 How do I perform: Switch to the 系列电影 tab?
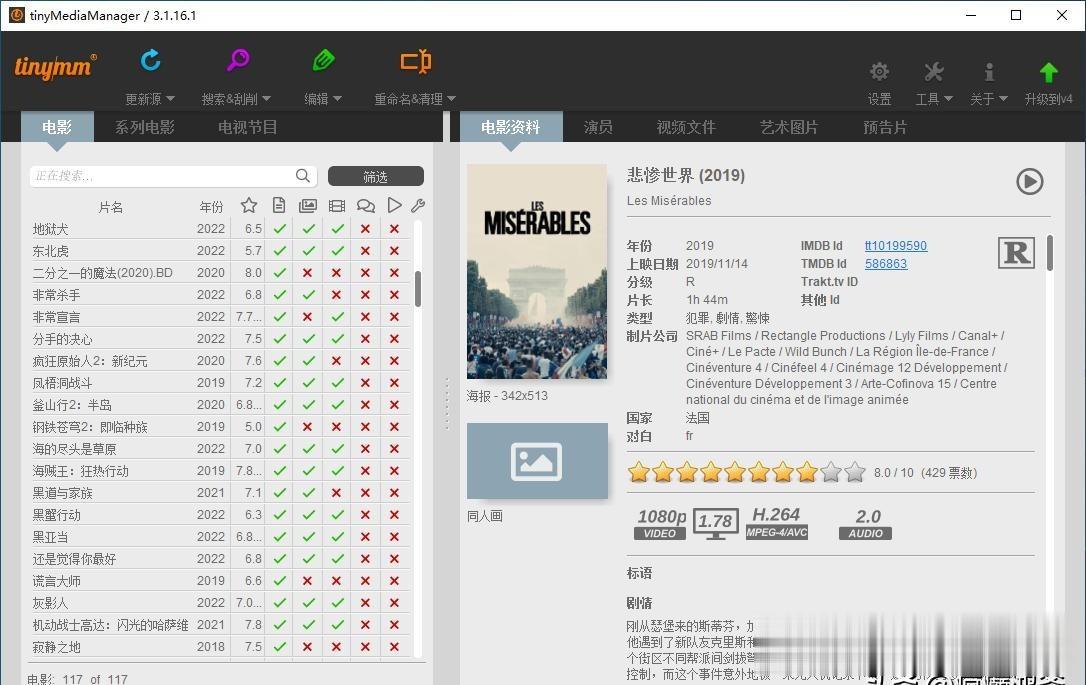coord(145,127)
